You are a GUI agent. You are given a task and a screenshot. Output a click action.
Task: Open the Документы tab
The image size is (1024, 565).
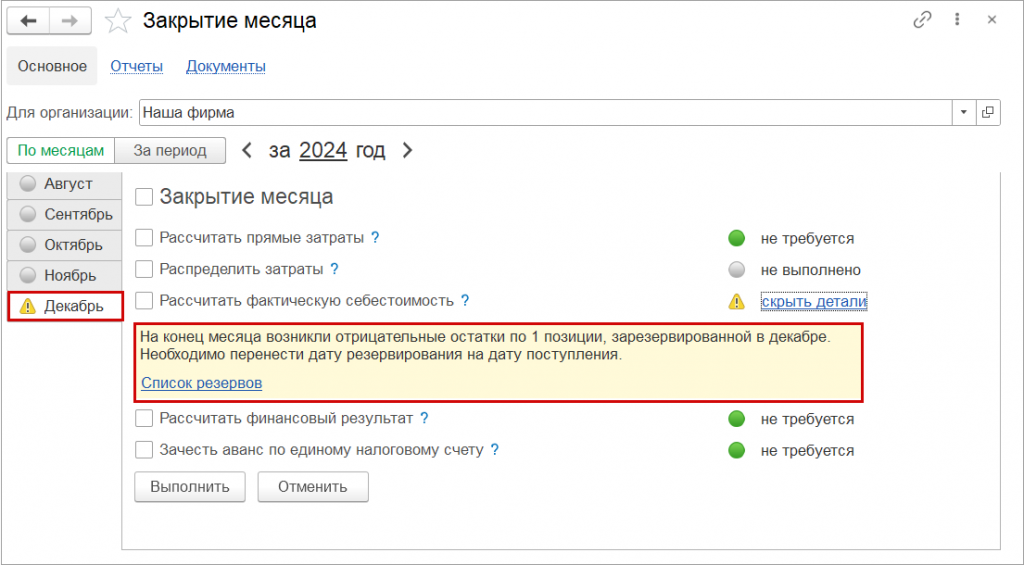pos(226,66)
